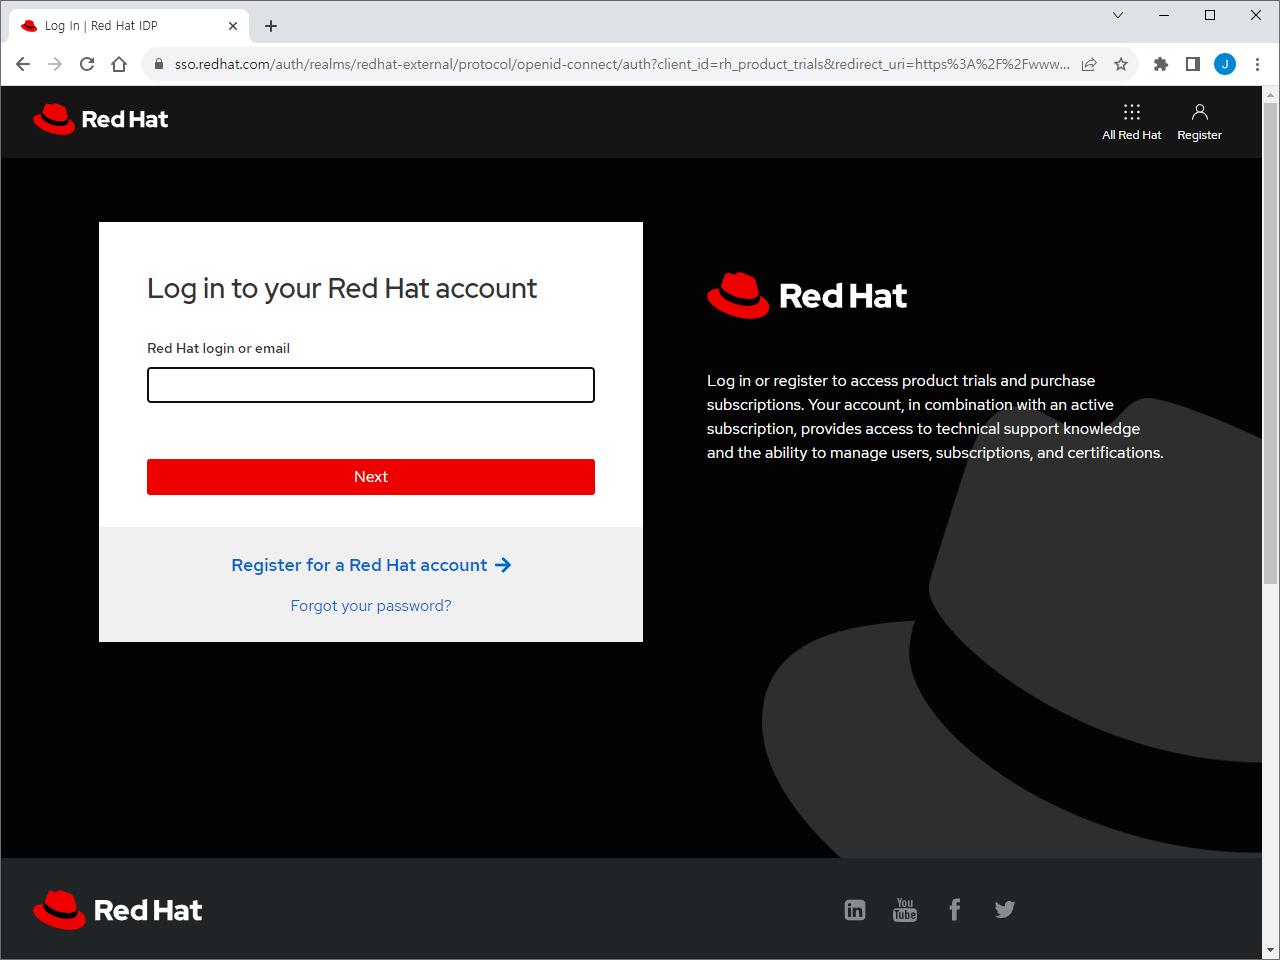Image resolution: width=1280 pixels, height=960 pixels.
Task: Click Forgot your password link
Action: point(371,606)
